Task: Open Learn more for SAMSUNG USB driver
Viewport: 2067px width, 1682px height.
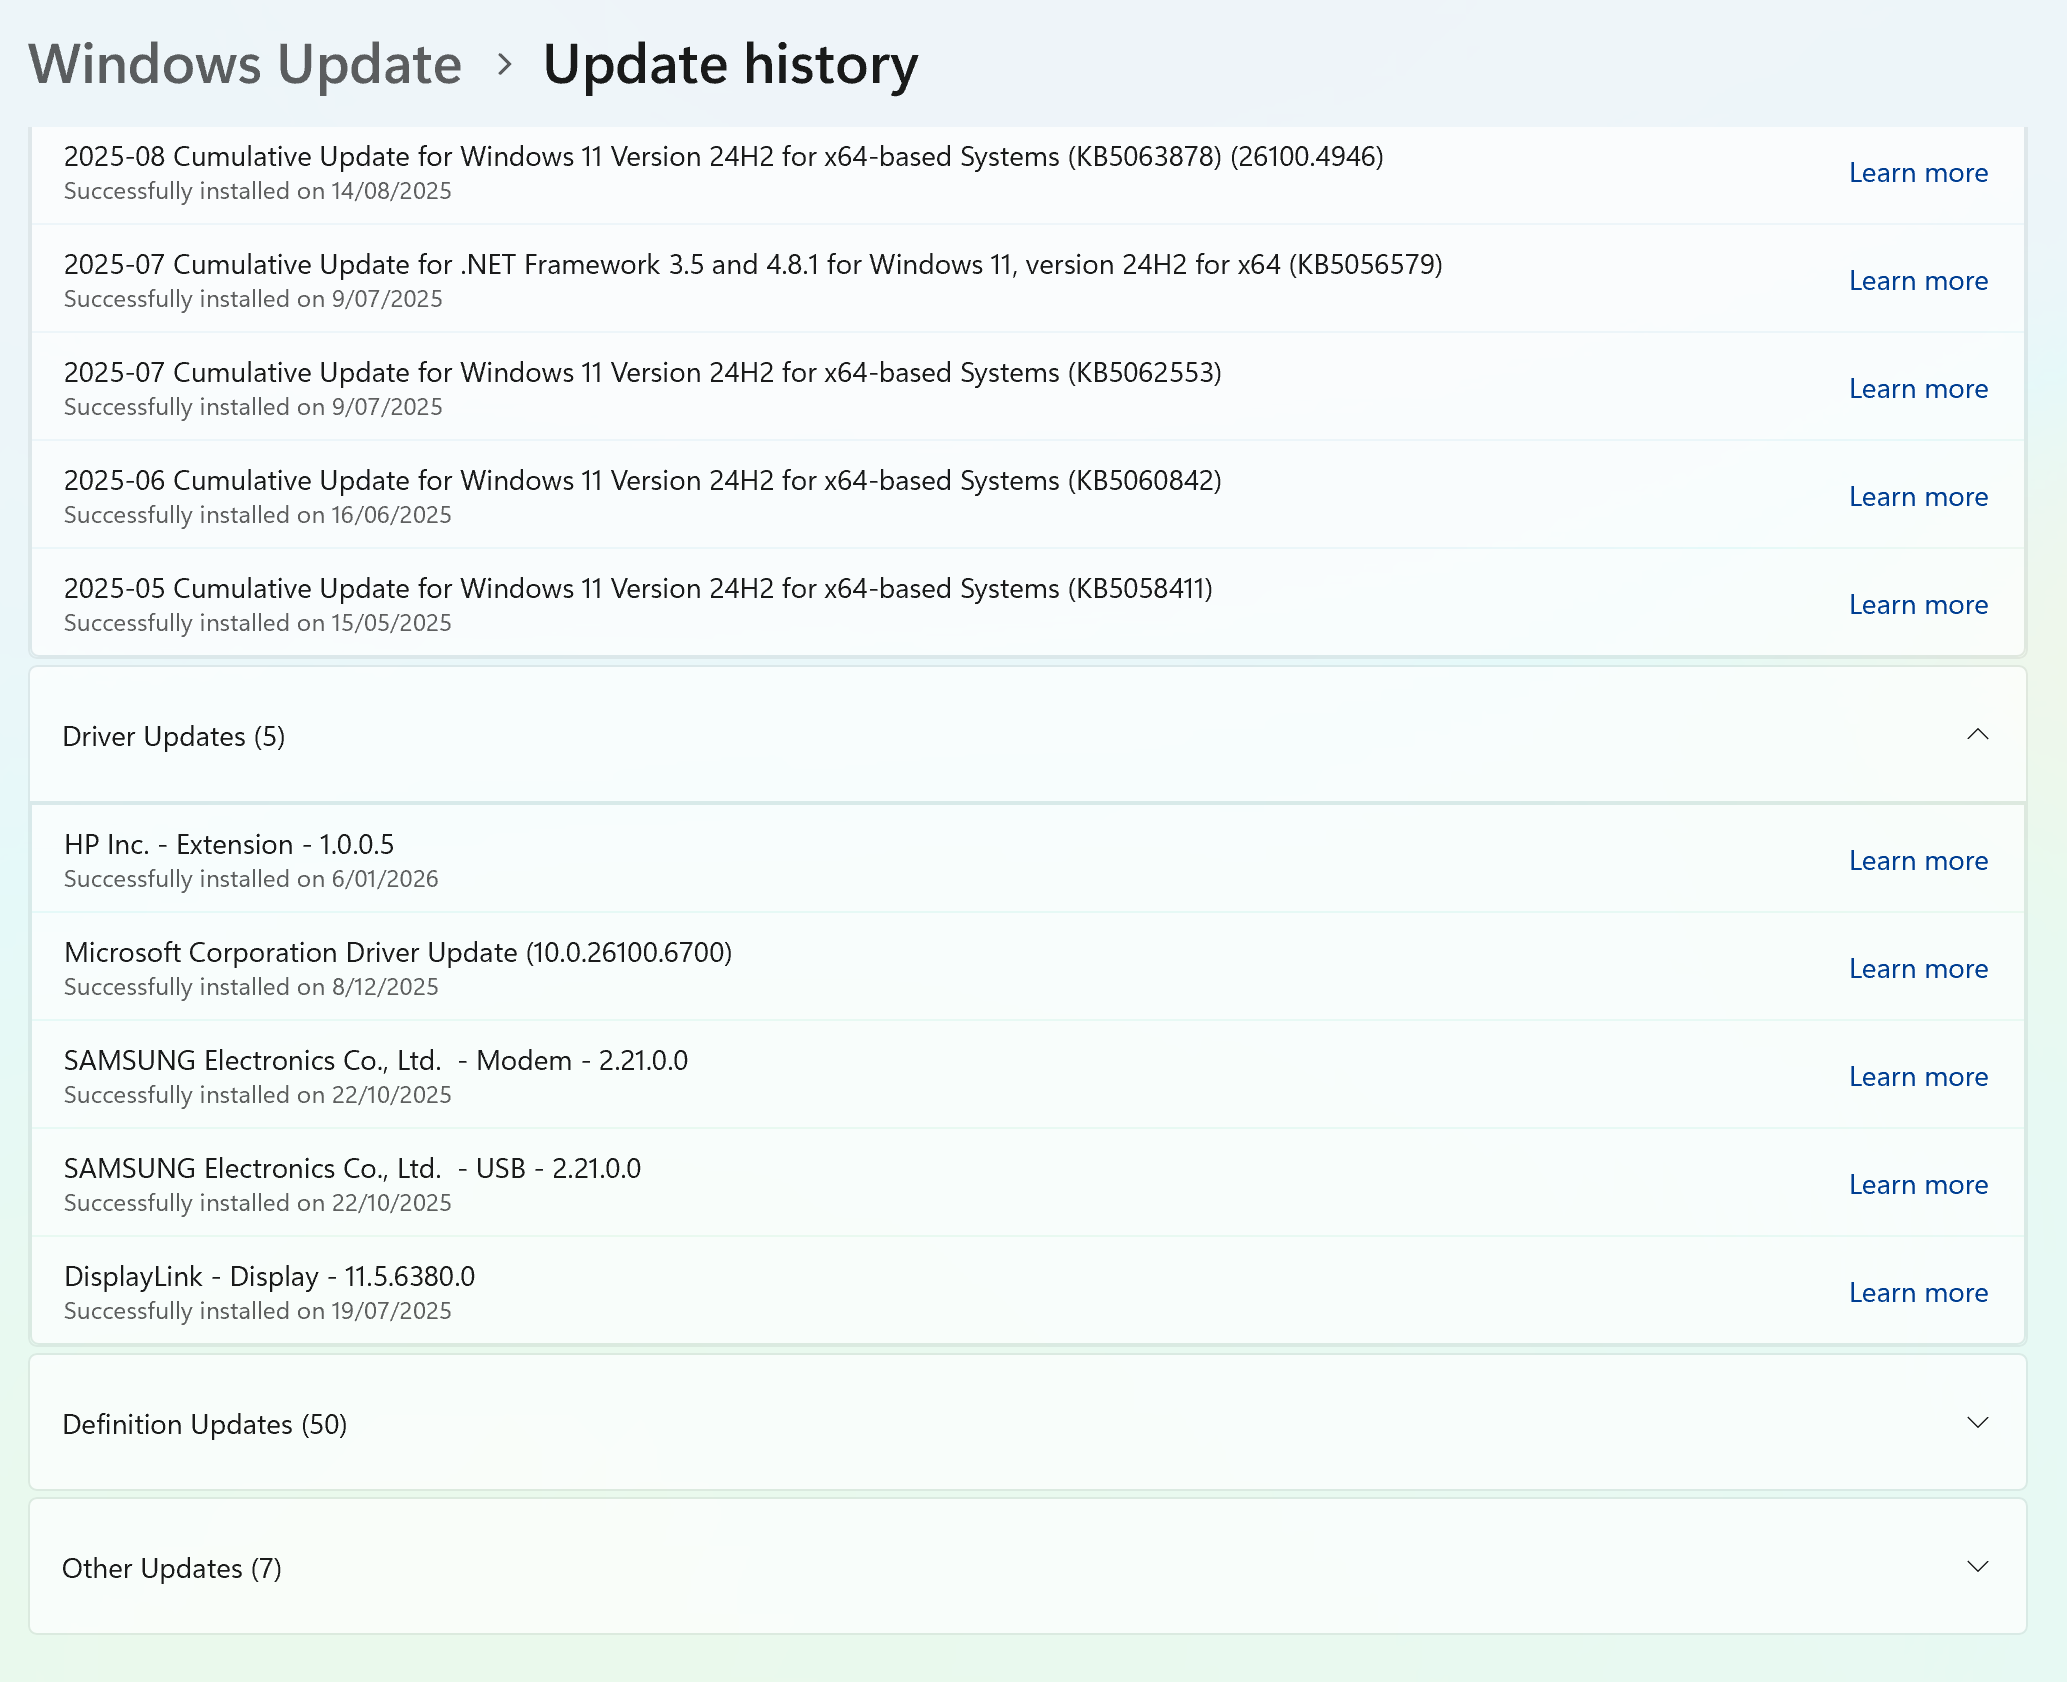Action: point(1917,1185)
